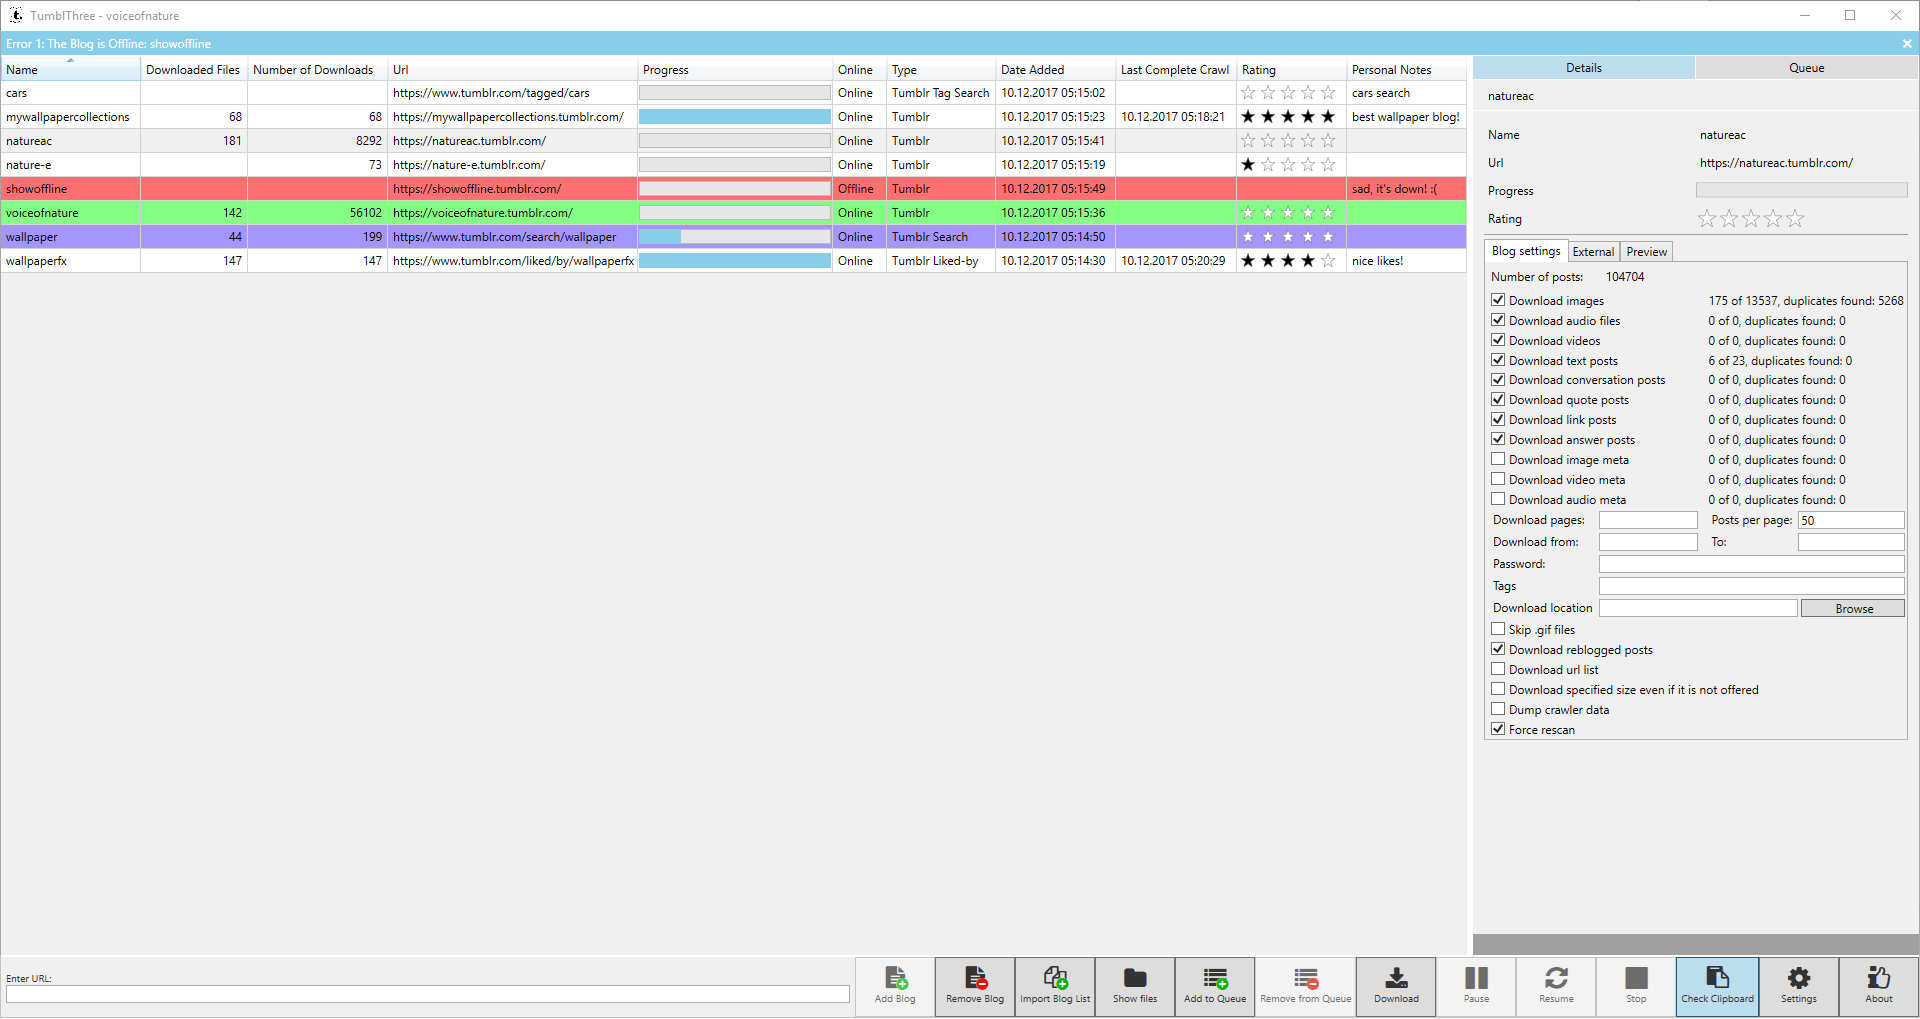
Task: Click the Tags input field
Action: coord(1751,586)
